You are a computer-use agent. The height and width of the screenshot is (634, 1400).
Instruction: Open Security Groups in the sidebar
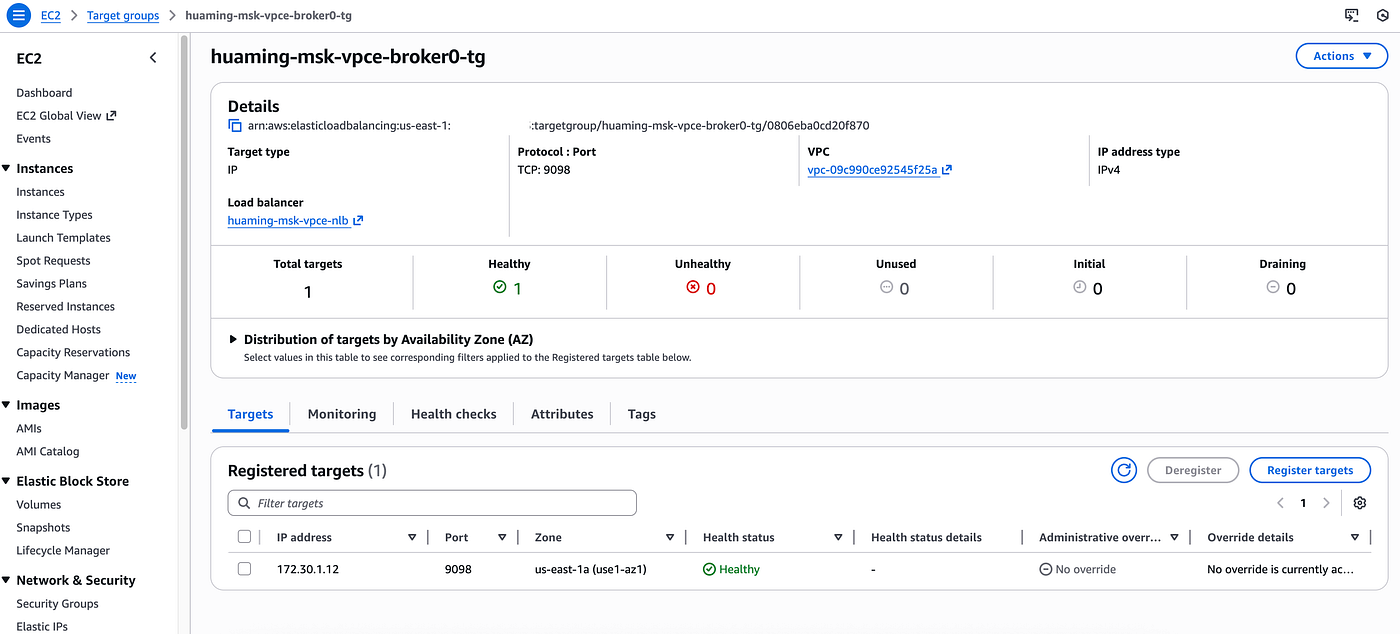57,604
